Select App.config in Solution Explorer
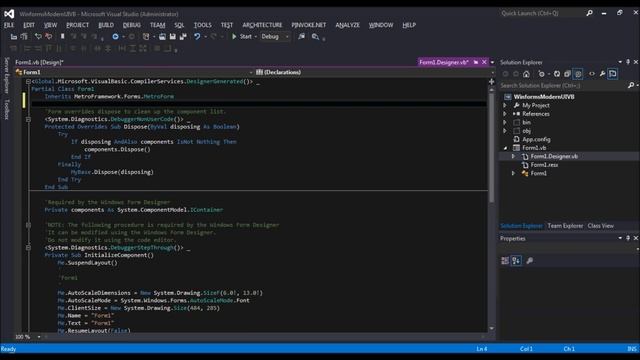 coord(536,140)
